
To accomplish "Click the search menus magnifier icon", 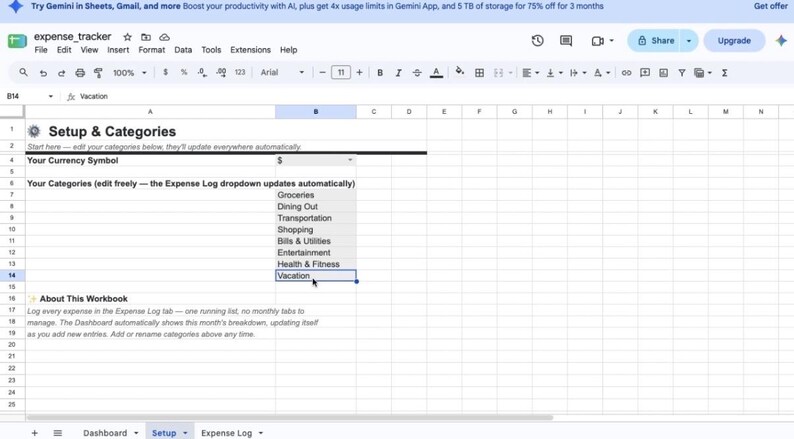I will click(x=23, y=72).
